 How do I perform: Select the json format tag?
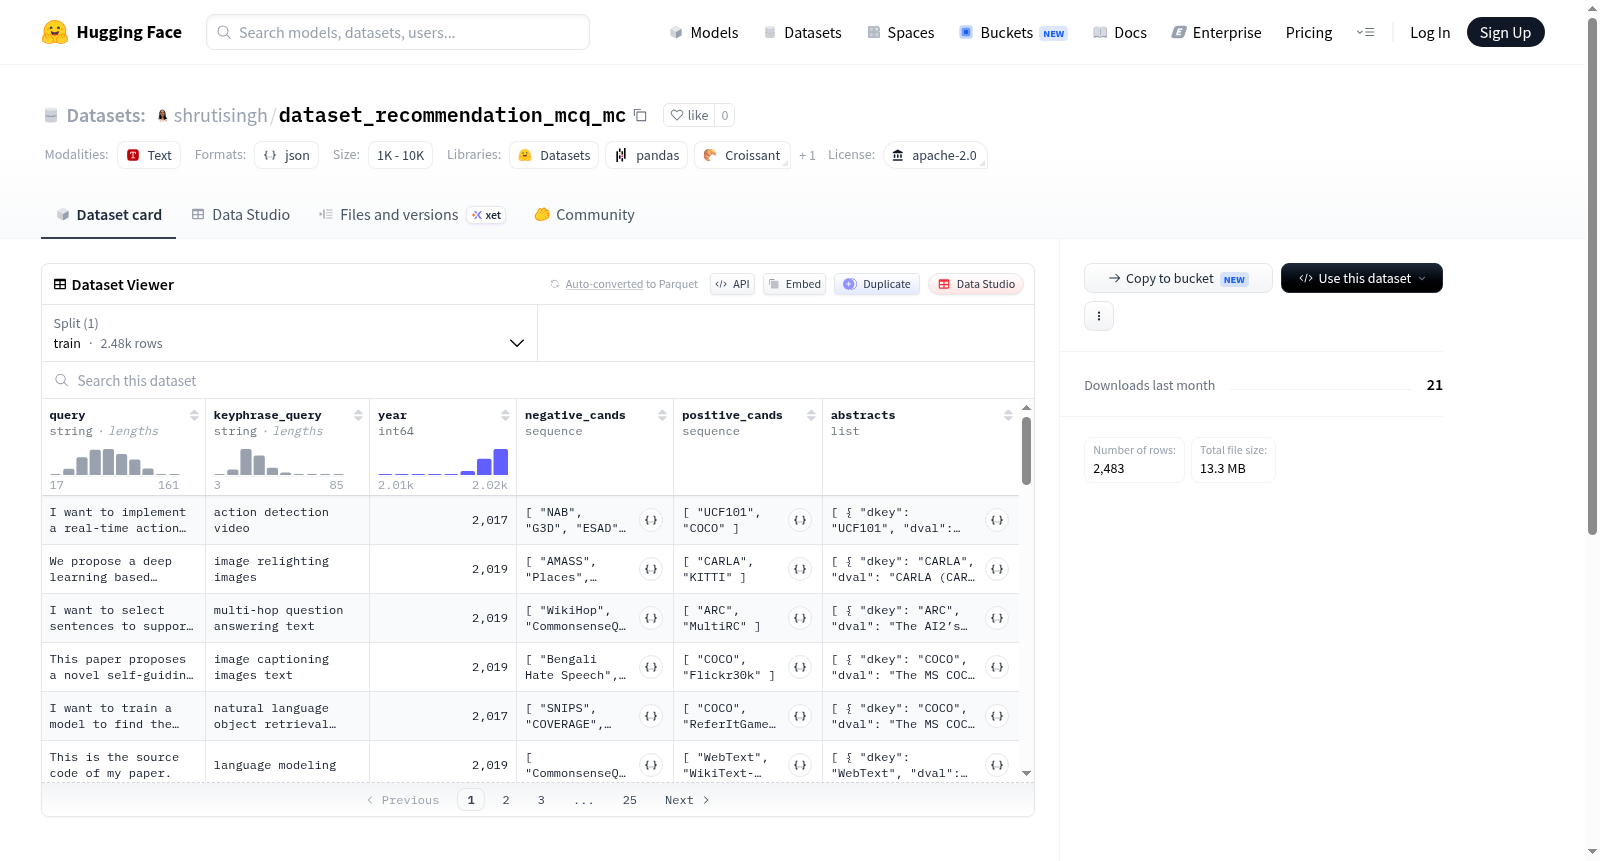286,155
